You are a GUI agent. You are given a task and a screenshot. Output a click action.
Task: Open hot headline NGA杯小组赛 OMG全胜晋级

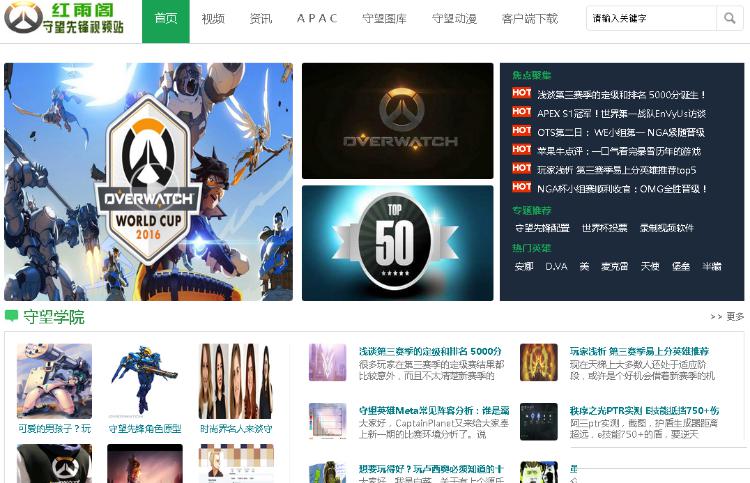(x=621, y=188)
